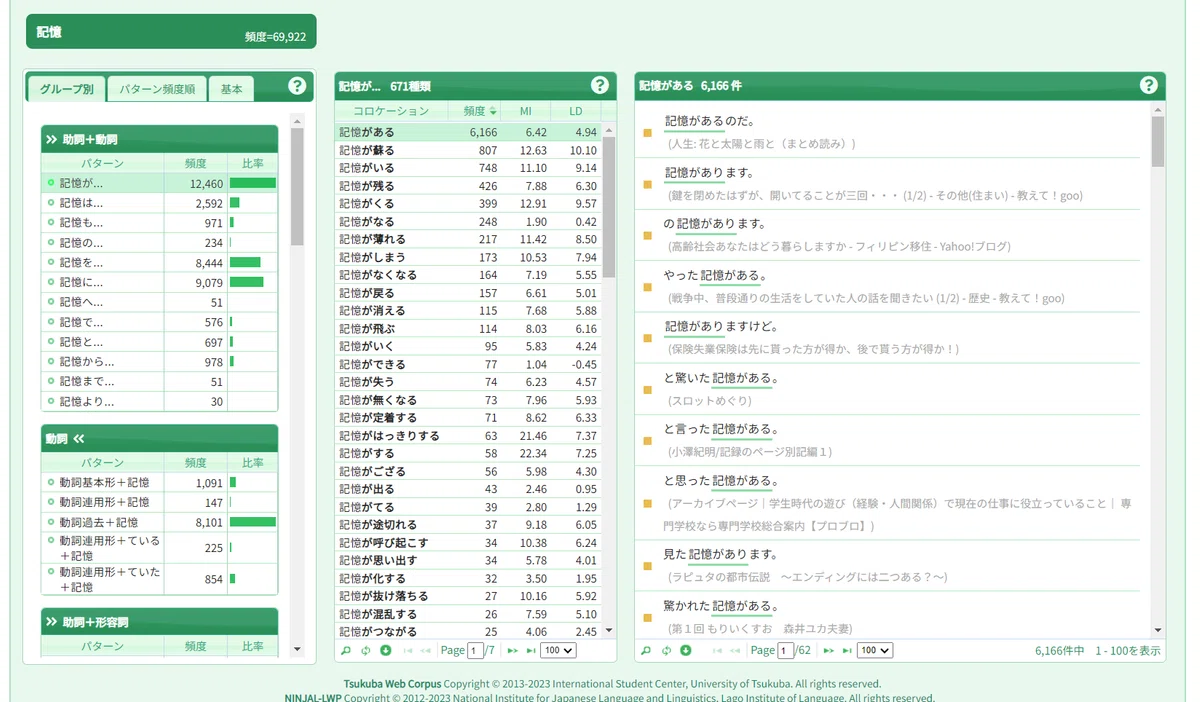
Task: Open help for the pattern group panel
Action: 297,86
